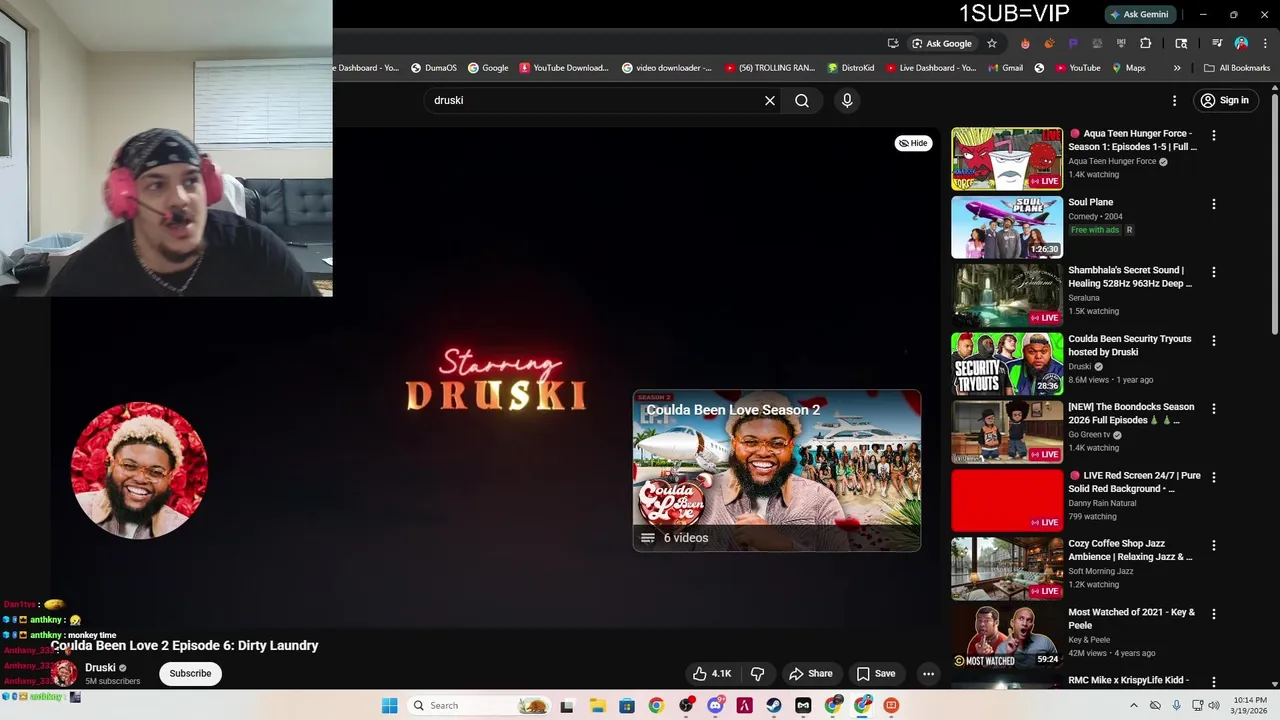The width and height of the screenshot is (1280, 720).
Task: Clear the druski search text
Action: click(770, 100)
